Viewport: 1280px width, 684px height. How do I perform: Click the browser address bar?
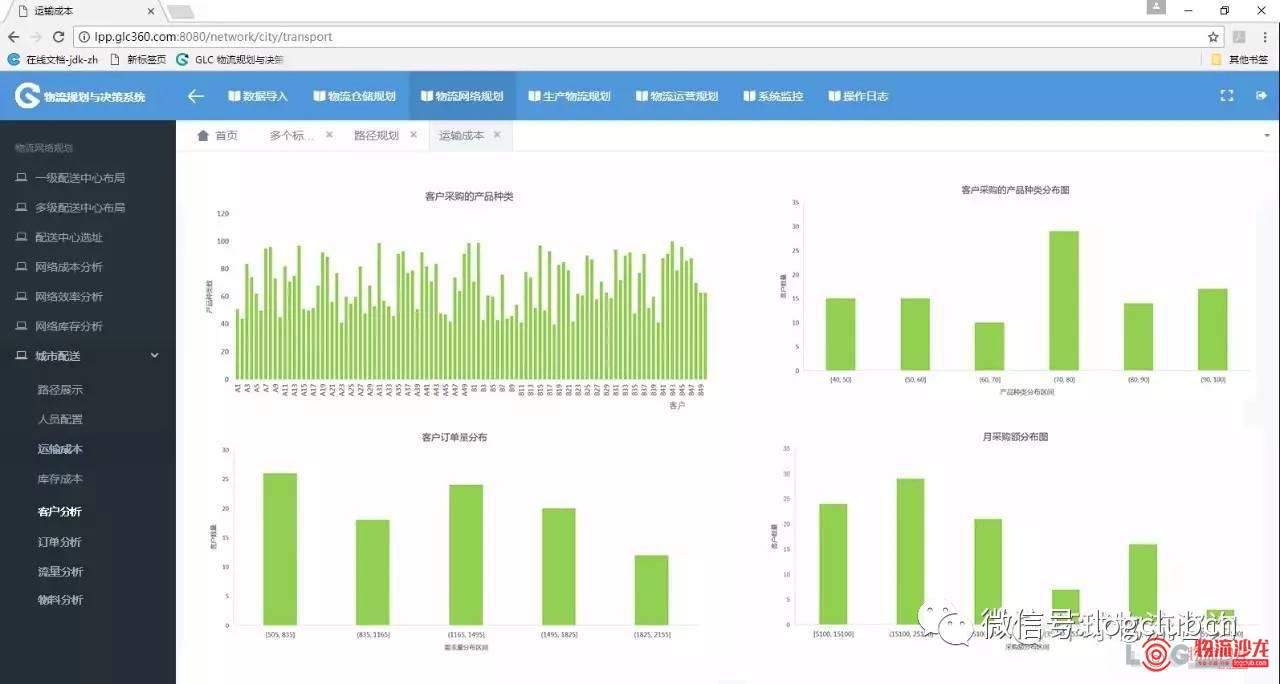click(640, 37)
